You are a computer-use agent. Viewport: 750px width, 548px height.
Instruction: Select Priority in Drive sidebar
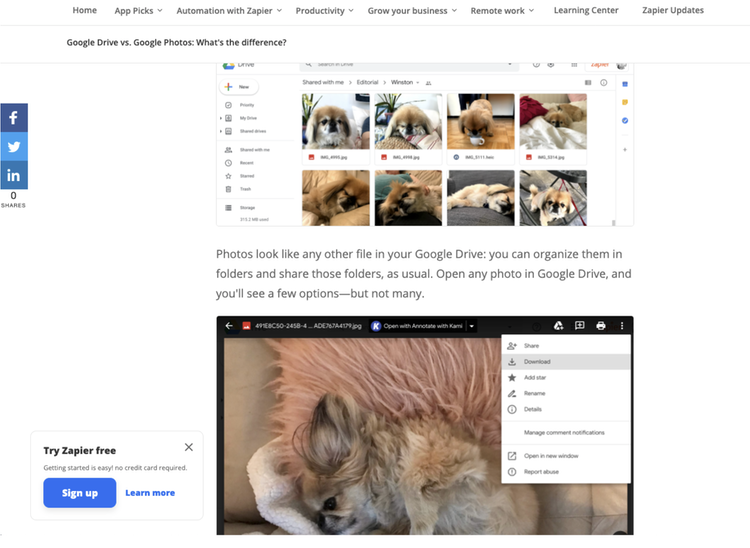coord(239,105)
